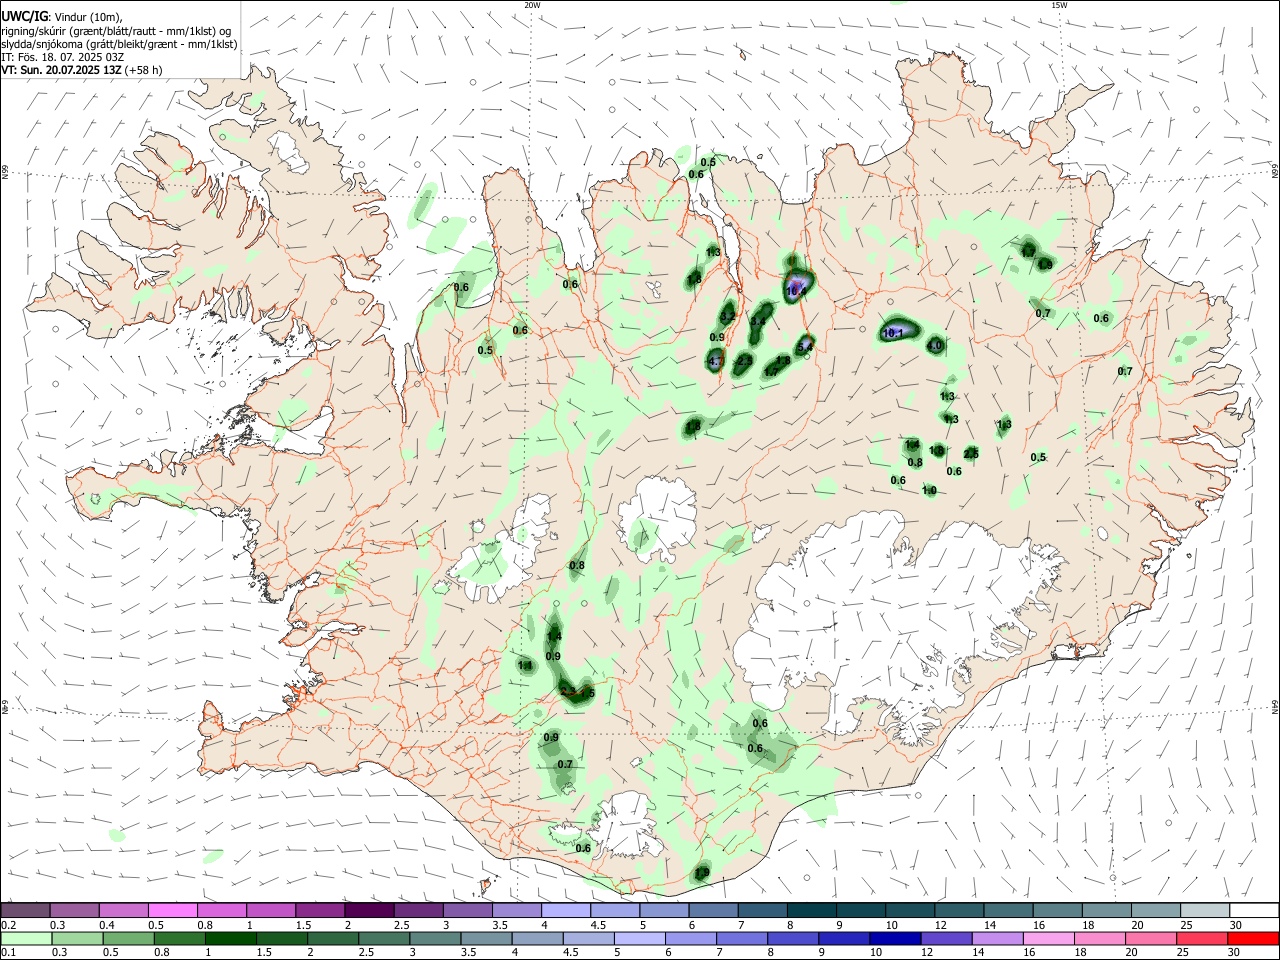Select the 5.4 precipitation label

(x=806, y=345)
